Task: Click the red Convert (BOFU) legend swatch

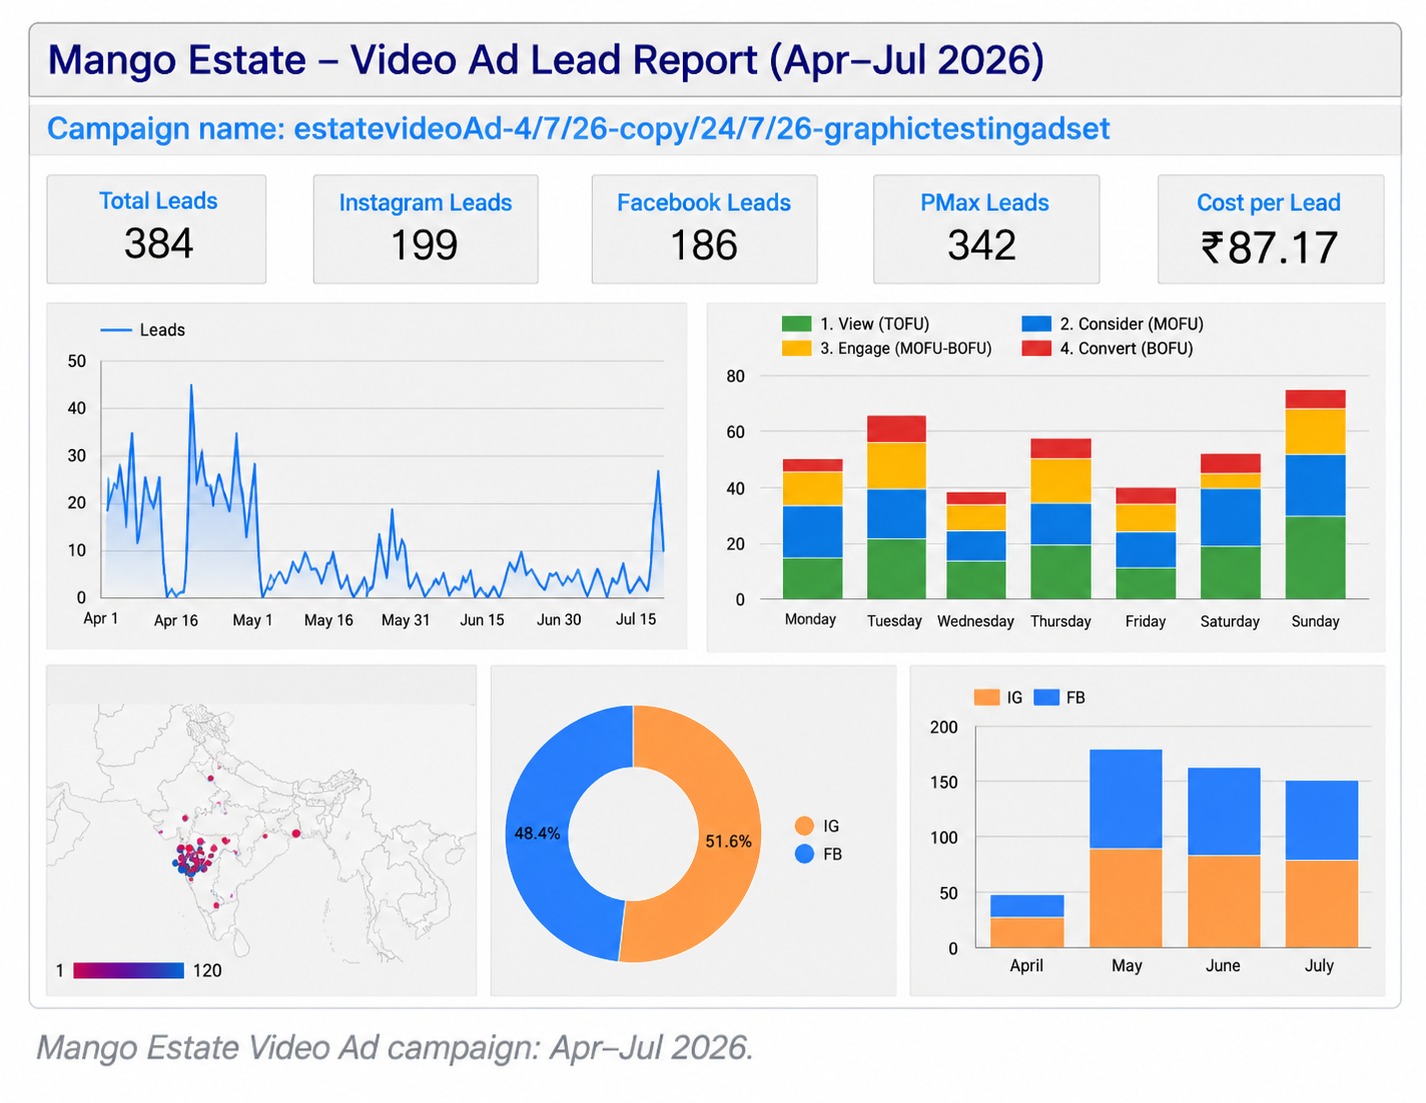Action: pos(1036,348)
